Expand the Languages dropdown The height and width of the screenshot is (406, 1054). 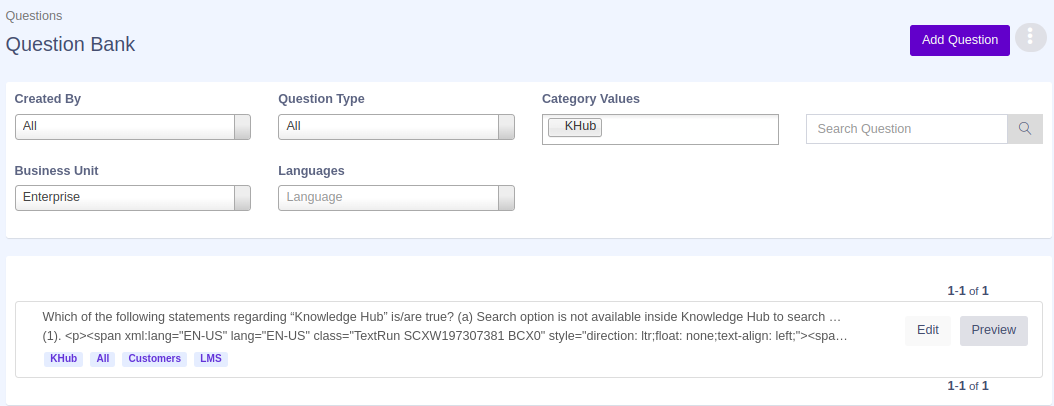point(396,198)
